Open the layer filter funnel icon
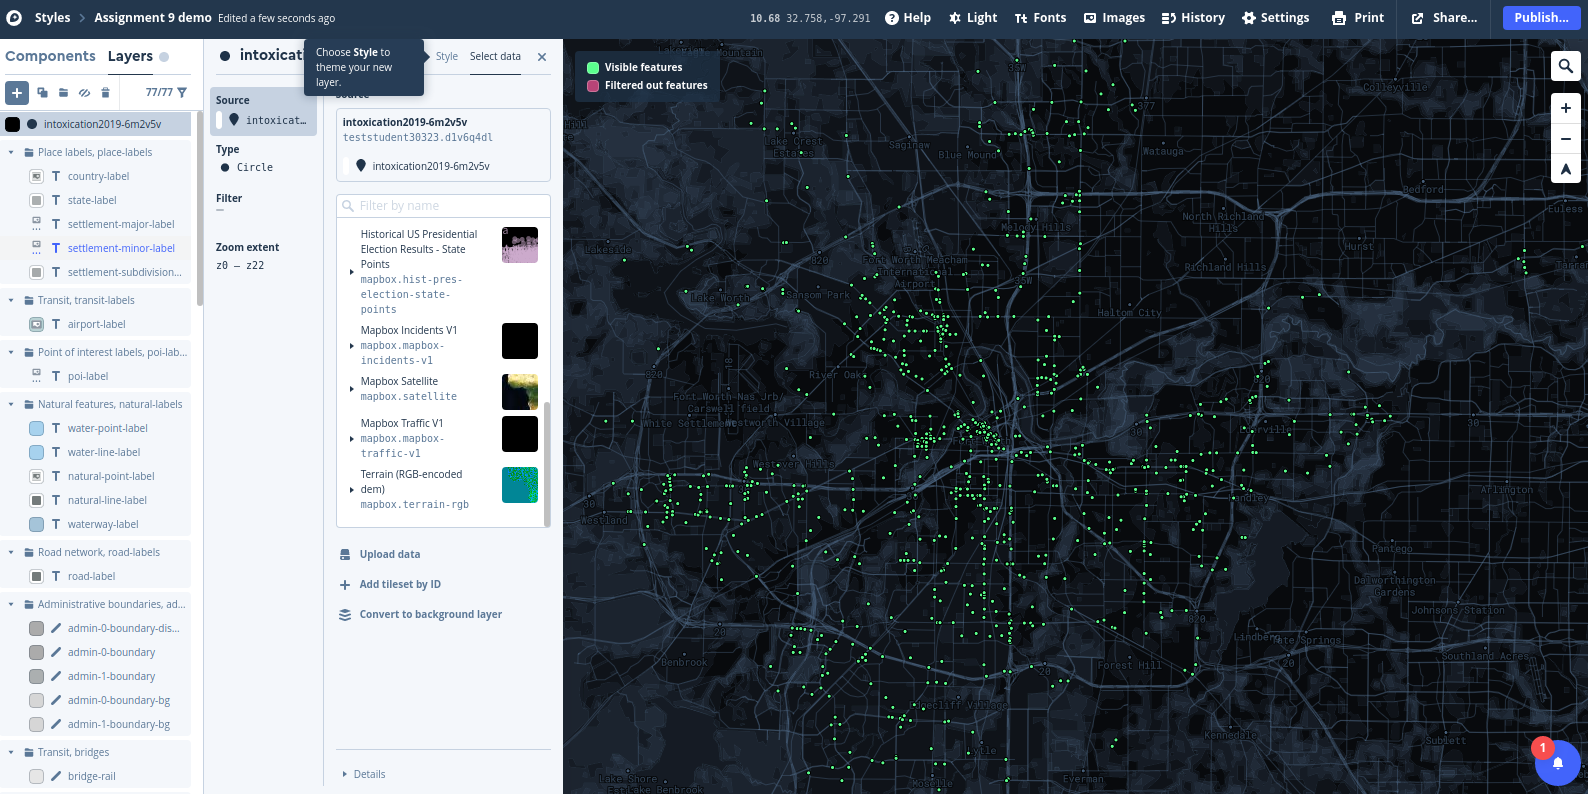Viewport: 1588px width, 794px height. coord(182,92)
